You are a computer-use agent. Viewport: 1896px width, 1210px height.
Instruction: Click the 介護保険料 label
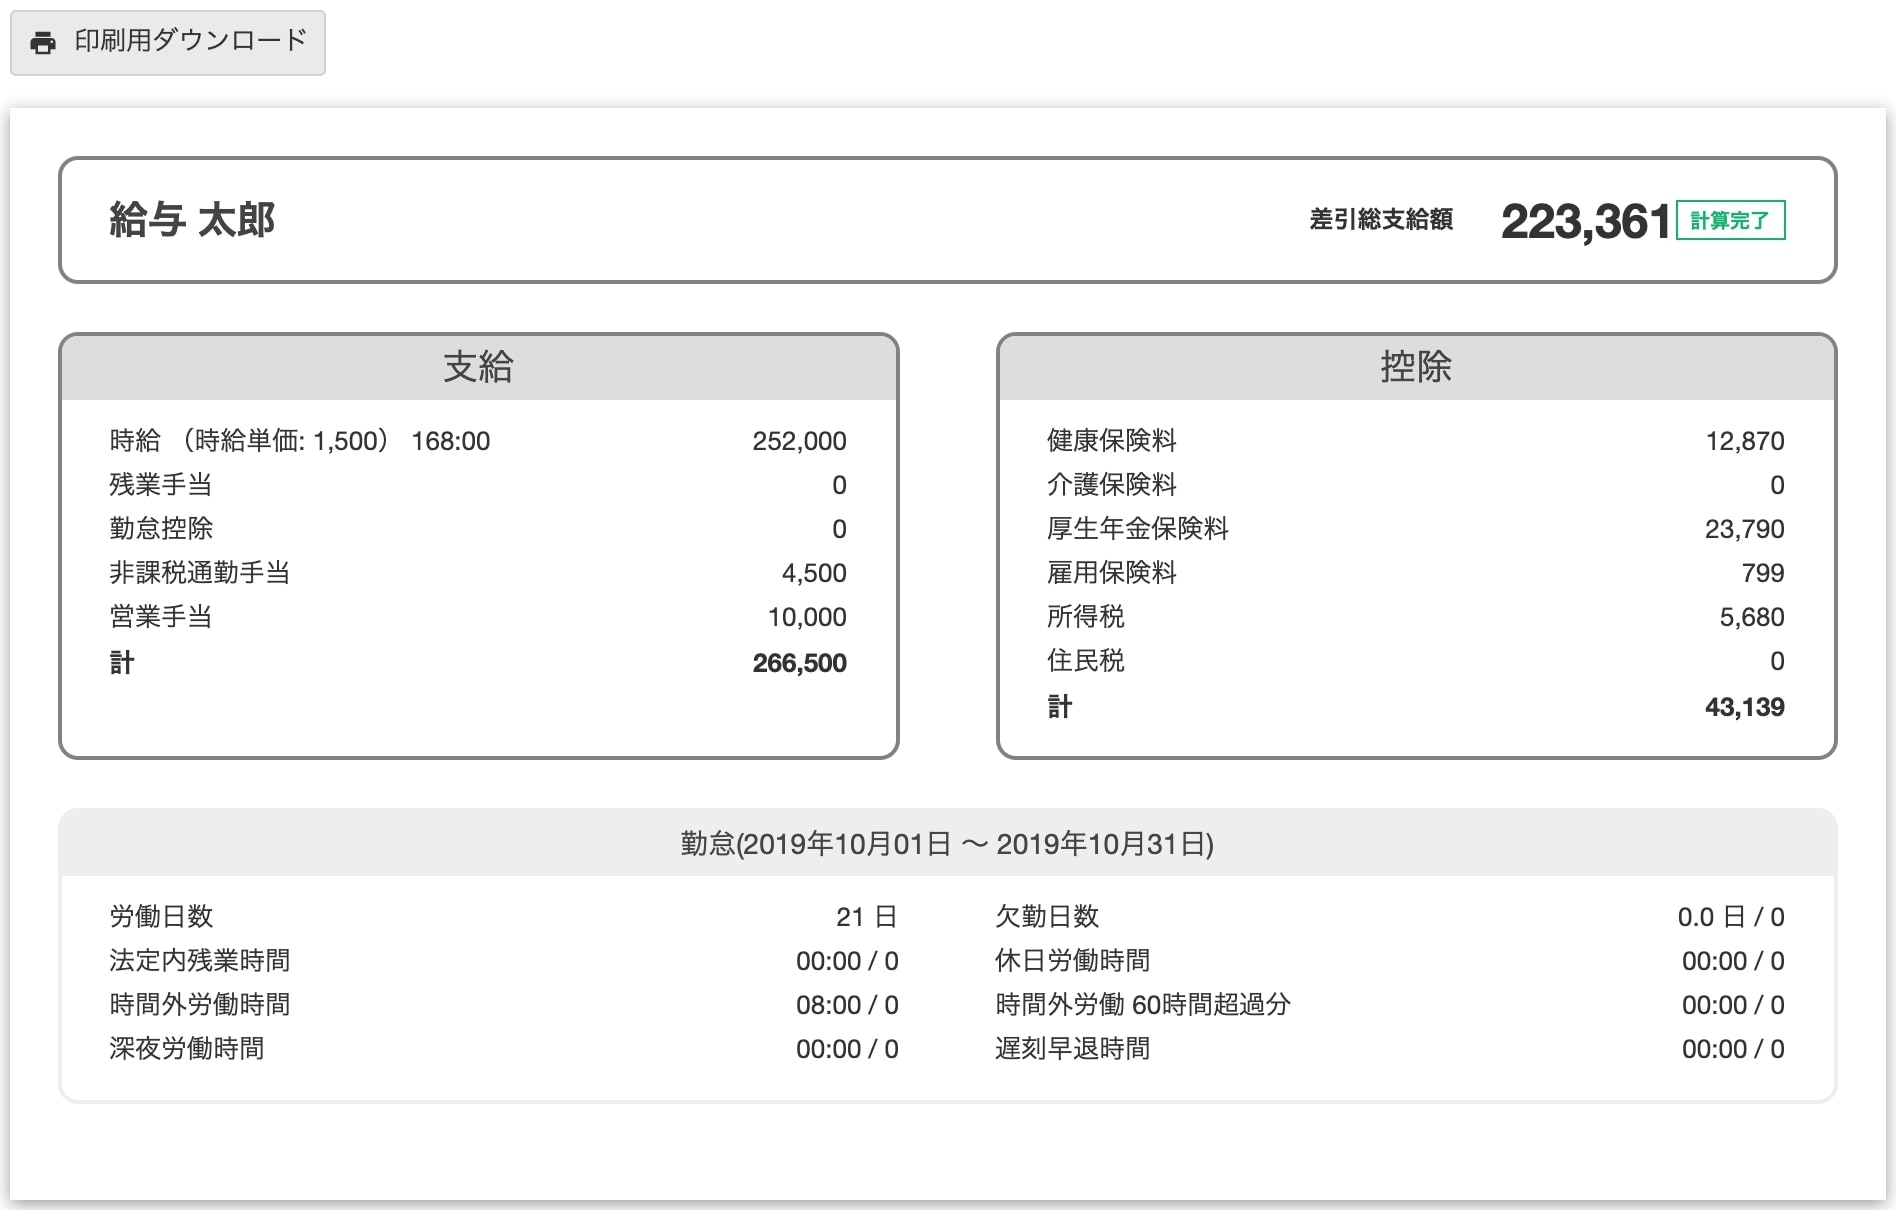[1112, 485]
